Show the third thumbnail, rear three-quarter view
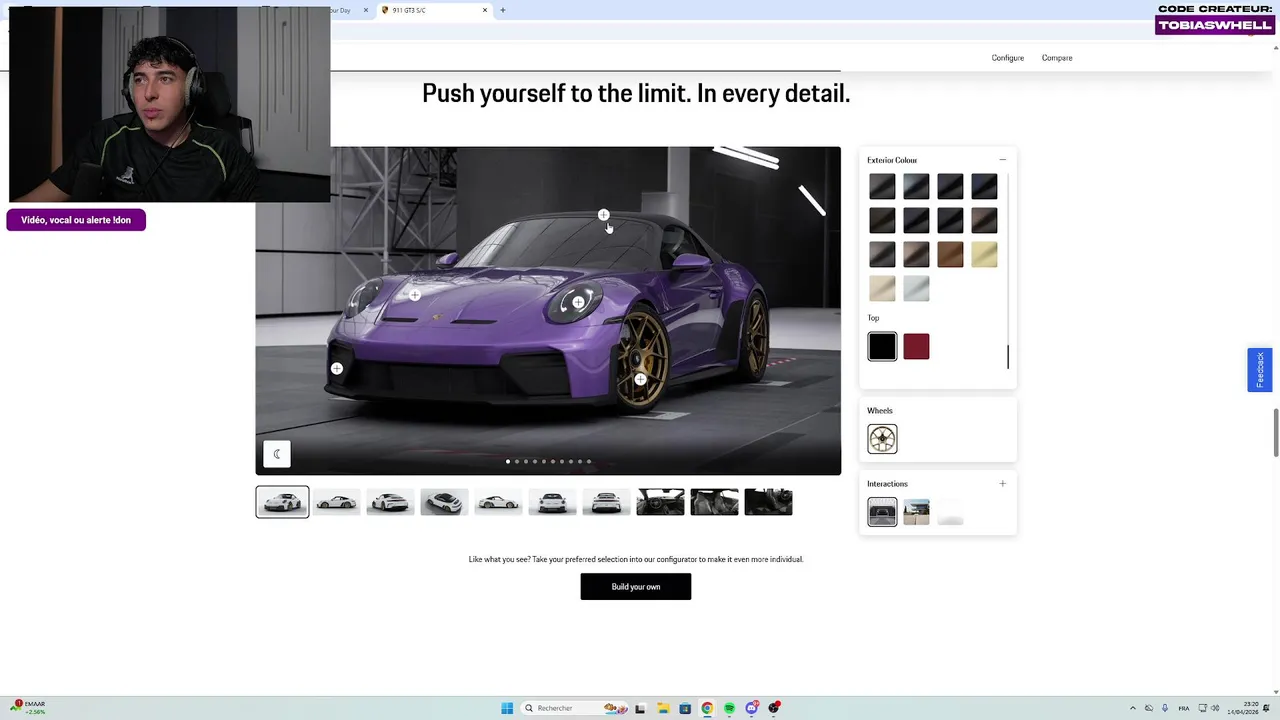Viewport: 1280px width, 720px height. [x=390, y=502]
